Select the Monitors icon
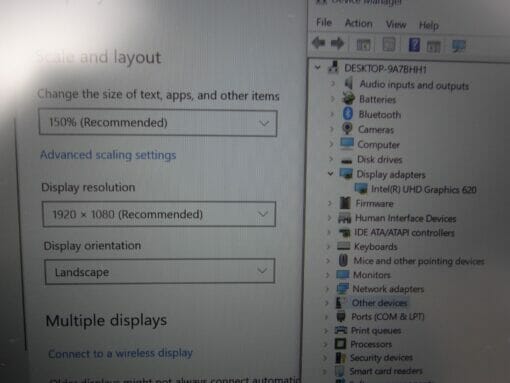Image resolution: width=510 pixels, height=383 pixels. (343, 274)
